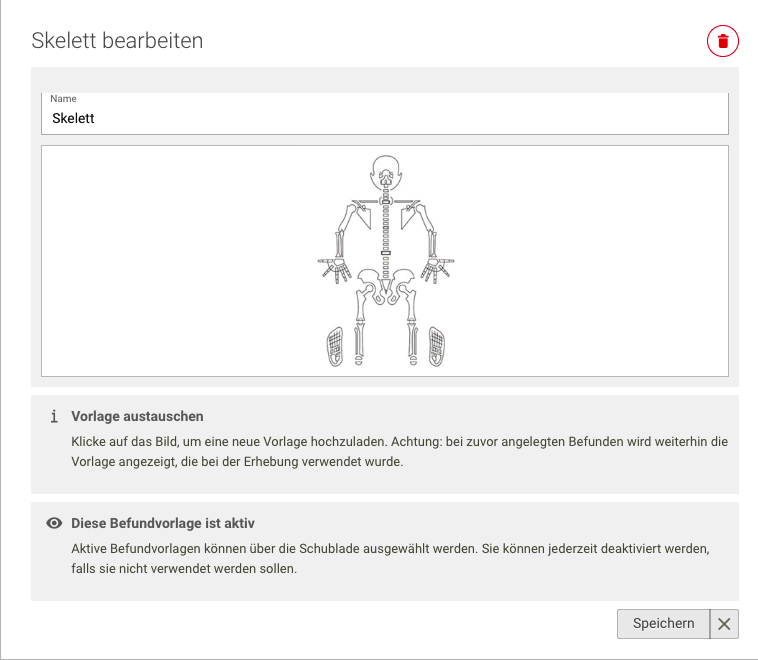Click the skeleton image to upload a new template
758x660 pixels.
click(x=385, y=261)
